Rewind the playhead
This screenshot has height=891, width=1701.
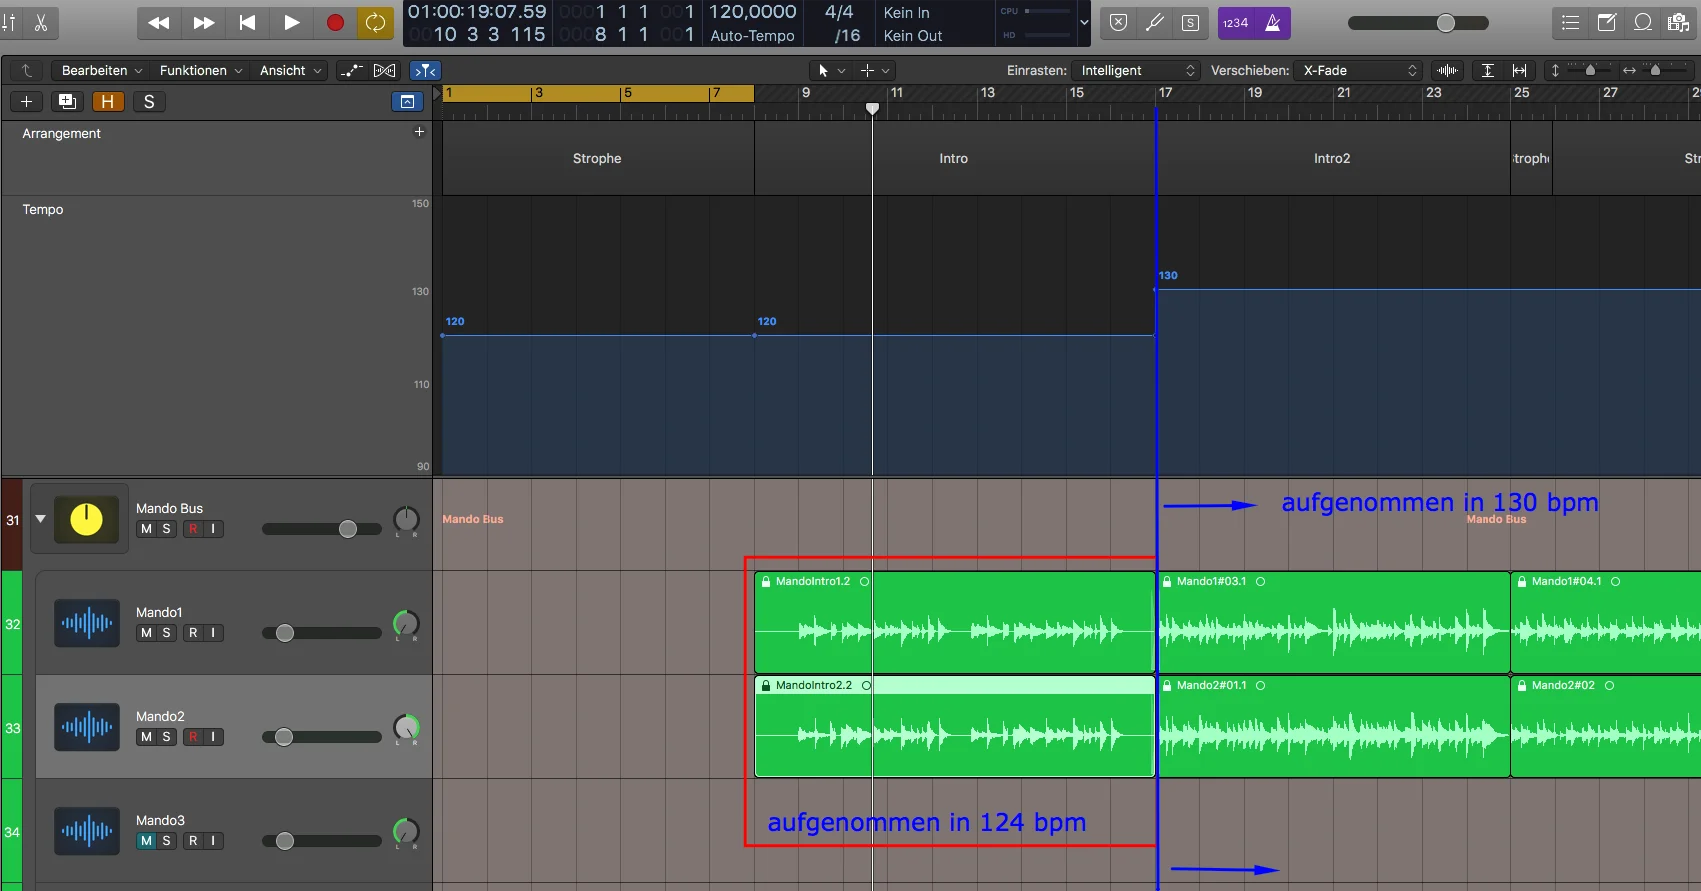(158, 22)
